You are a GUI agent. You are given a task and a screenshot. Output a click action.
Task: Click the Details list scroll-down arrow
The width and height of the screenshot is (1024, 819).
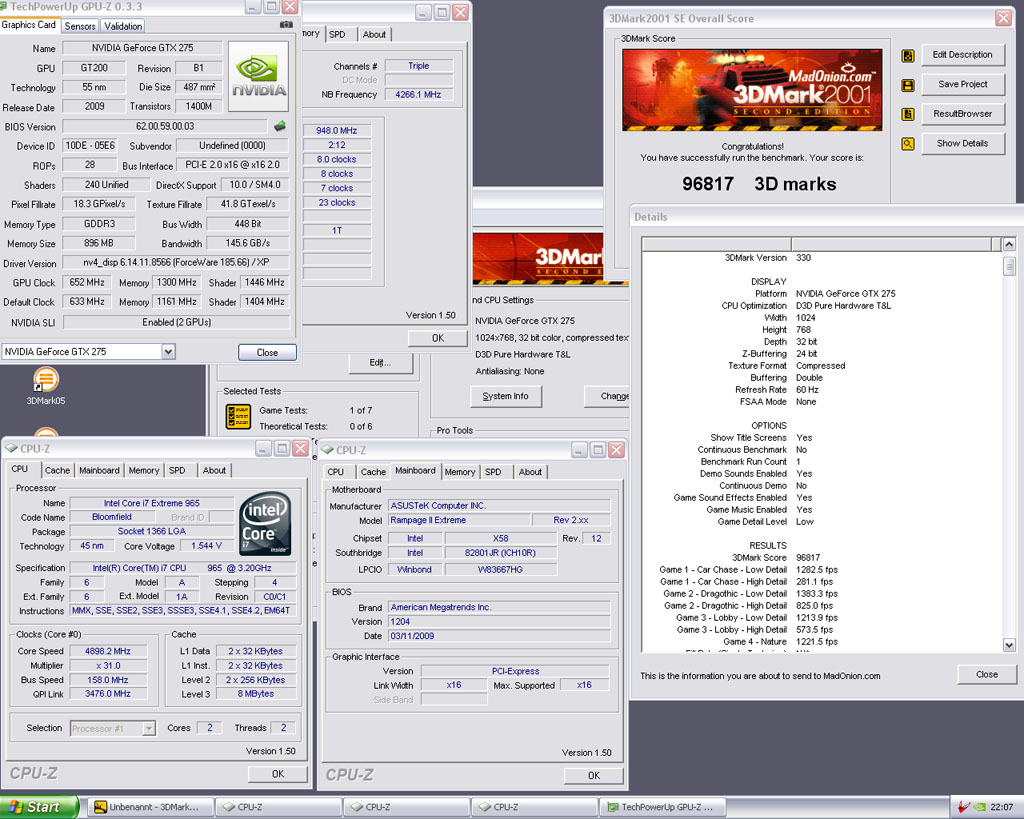[1009, 645]
